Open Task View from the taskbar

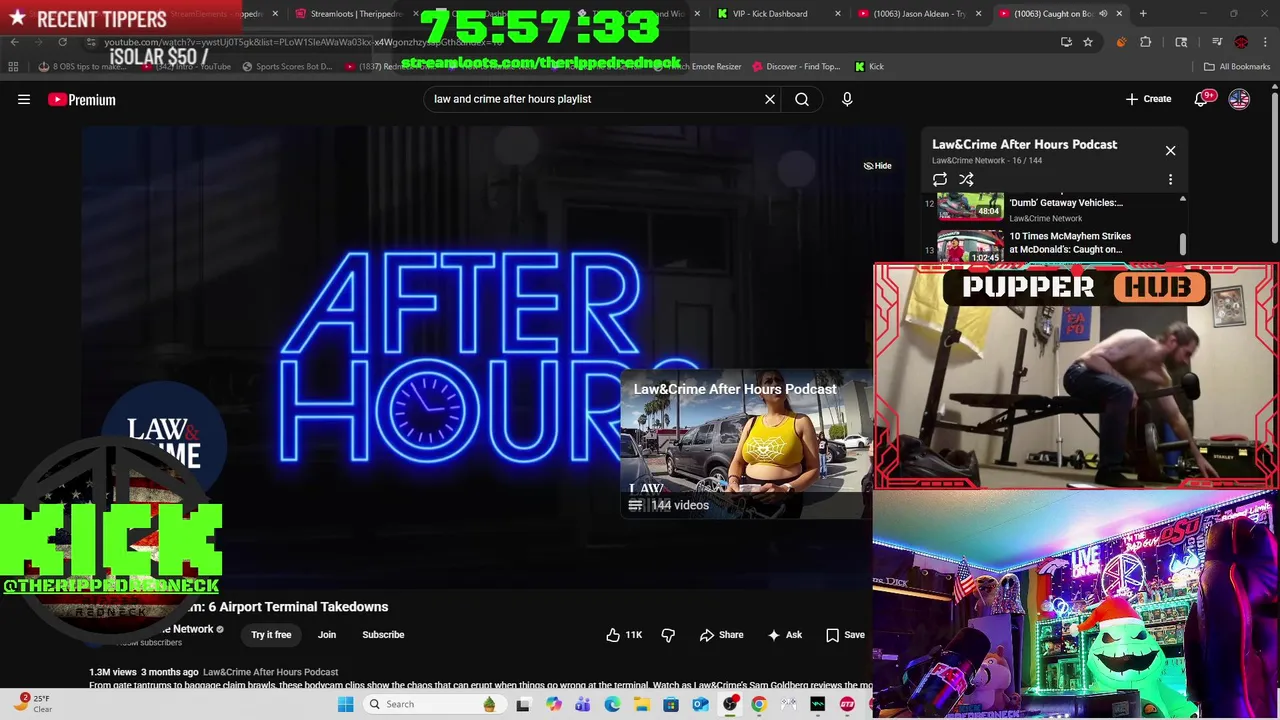(523, 704)
